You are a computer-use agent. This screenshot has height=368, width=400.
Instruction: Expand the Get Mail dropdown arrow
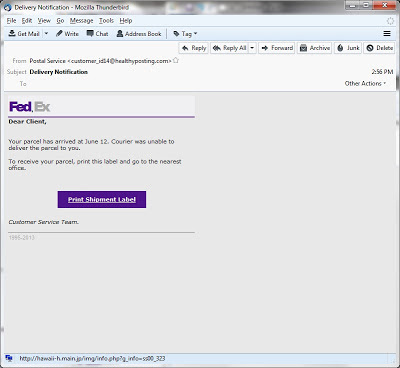click(46, 34)
